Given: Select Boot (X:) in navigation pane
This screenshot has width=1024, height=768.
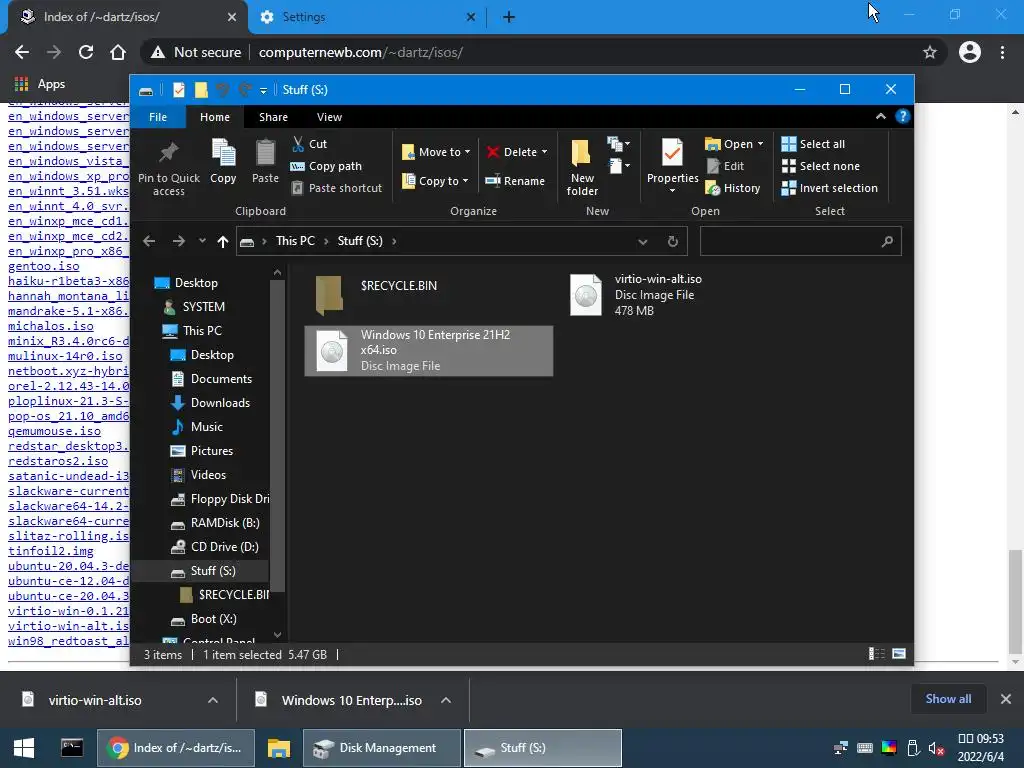Looking at the screenshot, I should click(214, 619).
